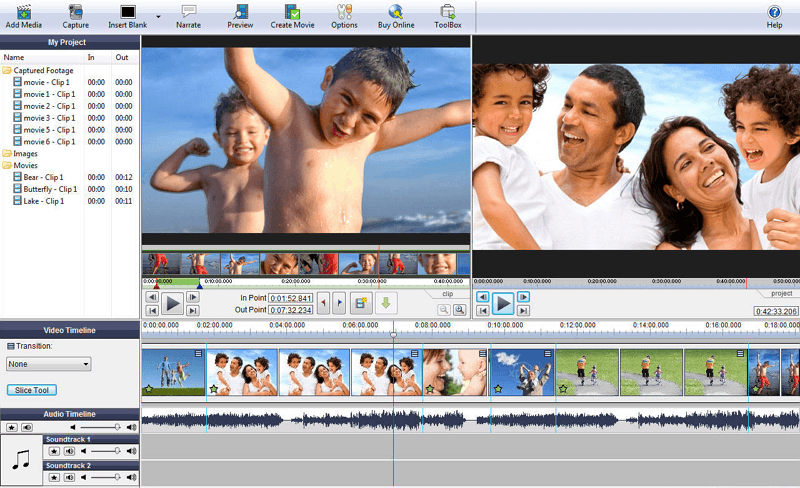Toggle Soundtrack 1 mute speaker button

(69, 452)
